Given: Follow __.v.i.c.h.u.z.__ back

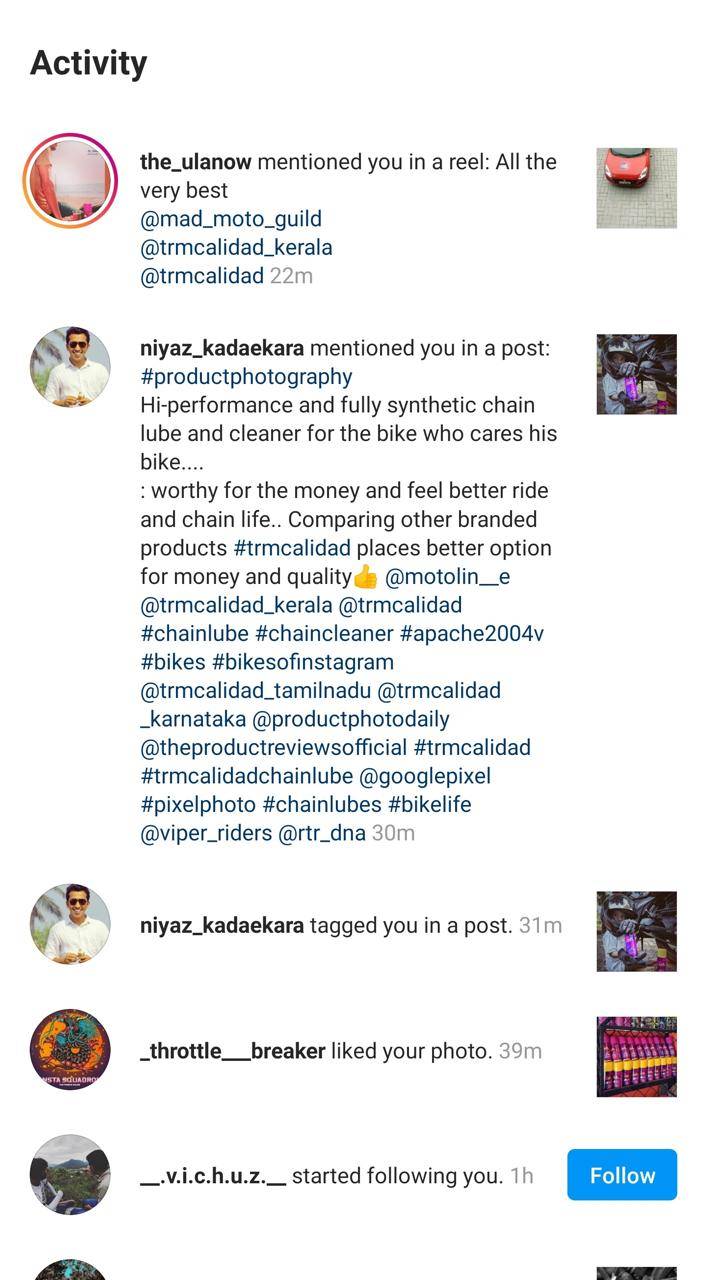Looking at the screenshot, I should point(622,1175).
